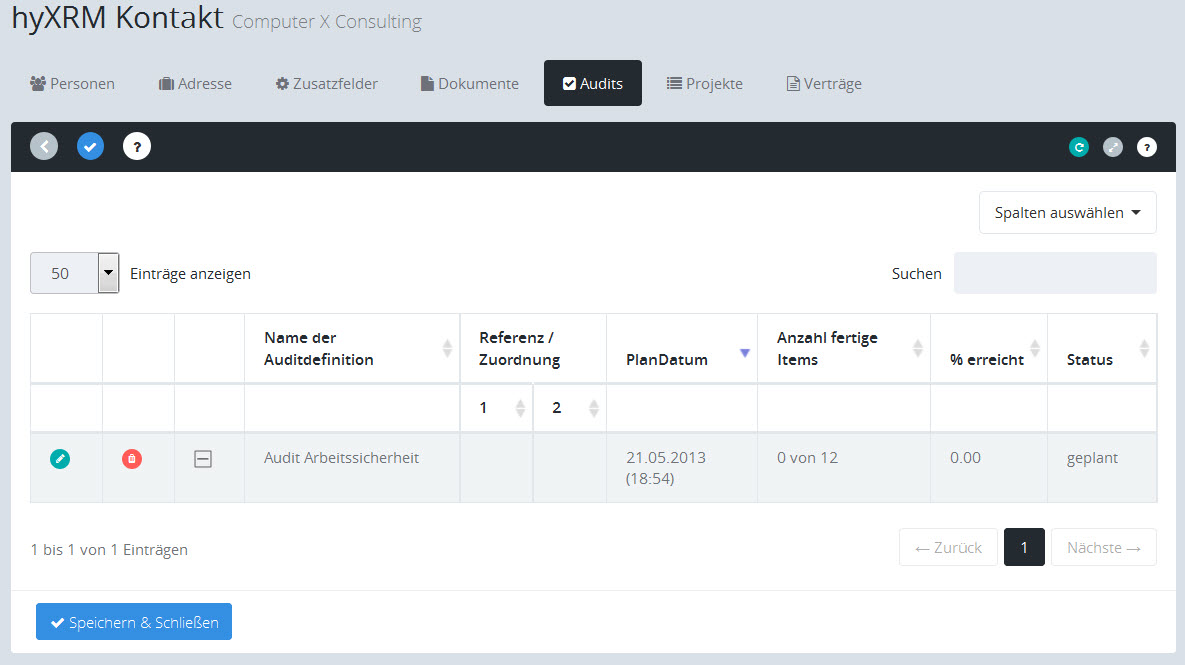Viewport: 1185px width, 665px height.
Task: Go to page 1 in pagination
Action: (1024, 547)
